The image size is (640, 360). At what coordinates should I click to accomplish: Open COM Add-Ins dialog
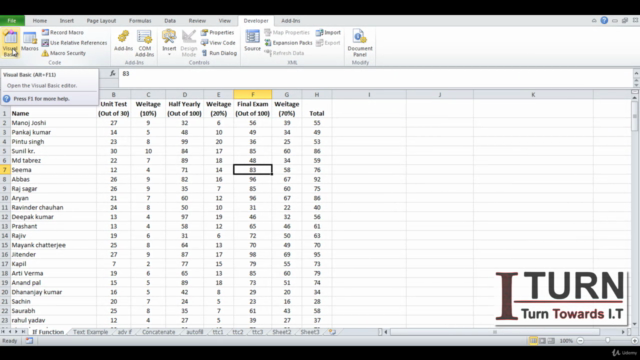pos(144,43)
